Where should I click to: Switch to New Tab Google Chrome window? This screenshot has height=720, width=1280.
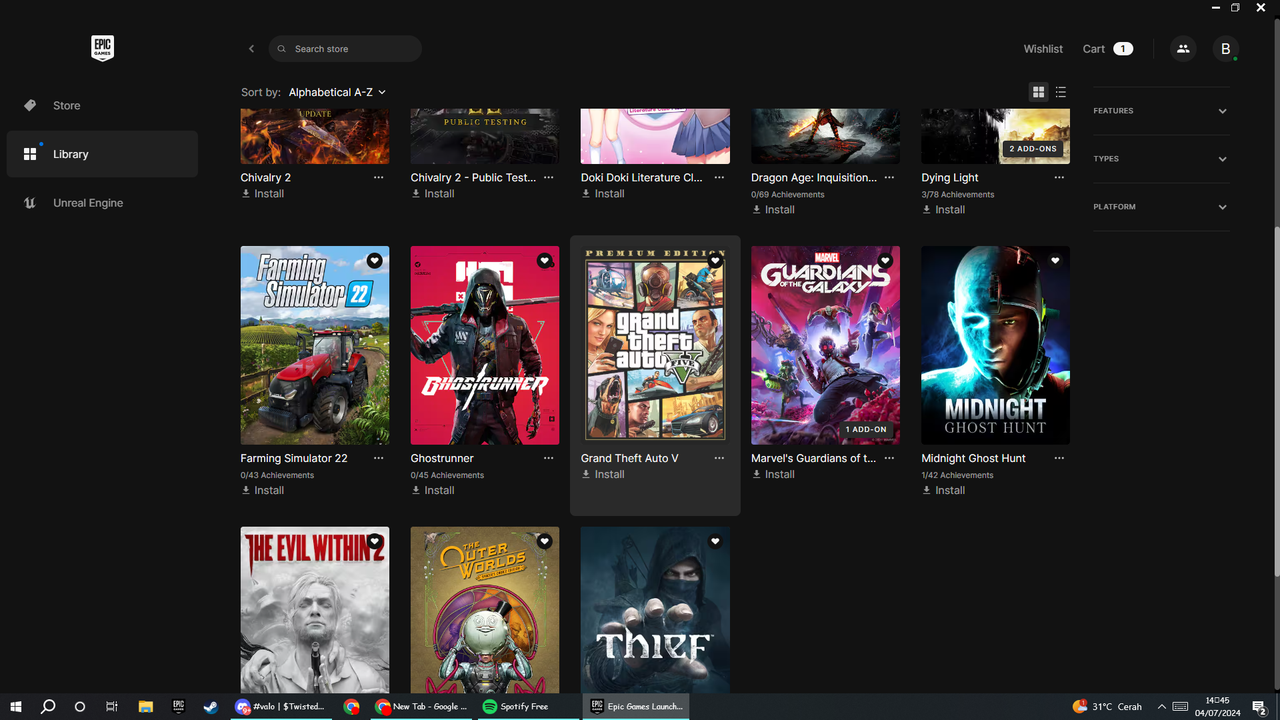coord(421,707)
